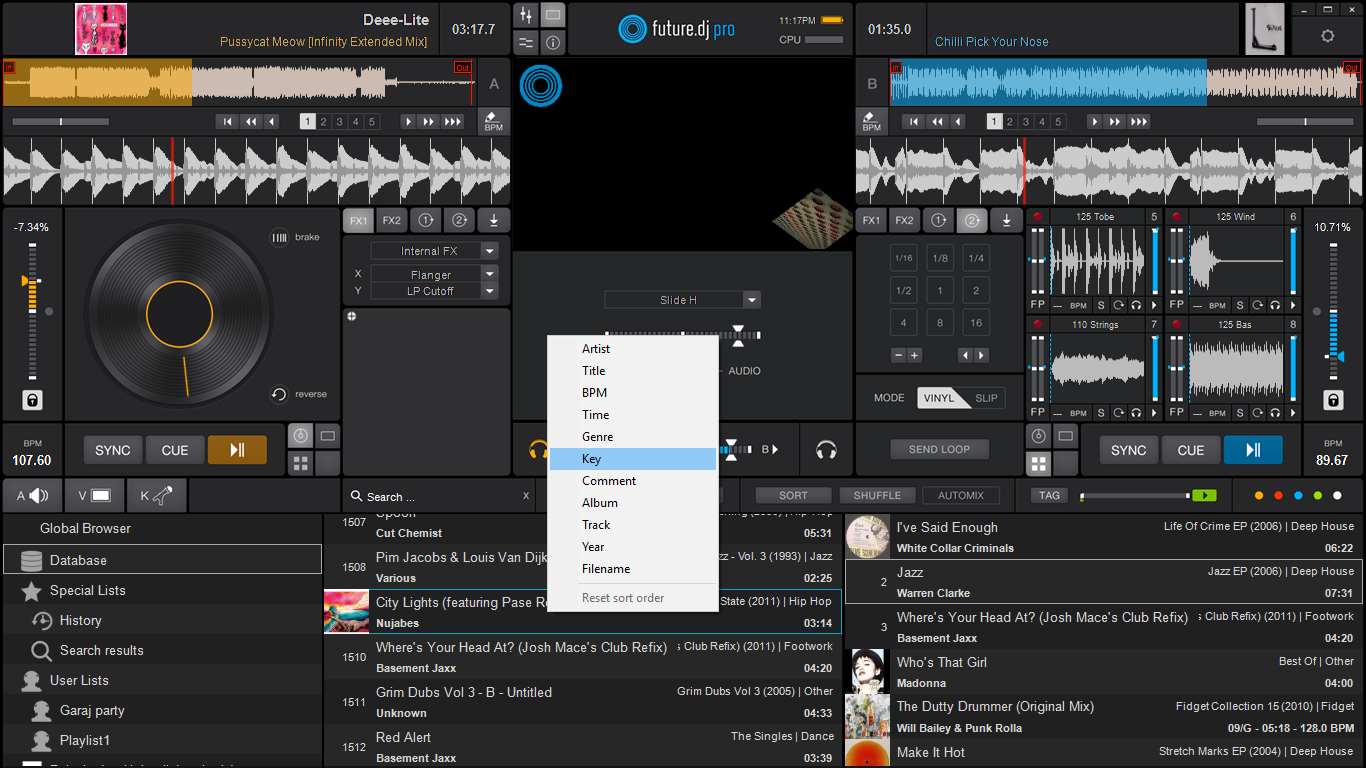1366x768 pixels.
Task: Fast forward deck A triple-arrow button
Action: [x=453, y=122]
